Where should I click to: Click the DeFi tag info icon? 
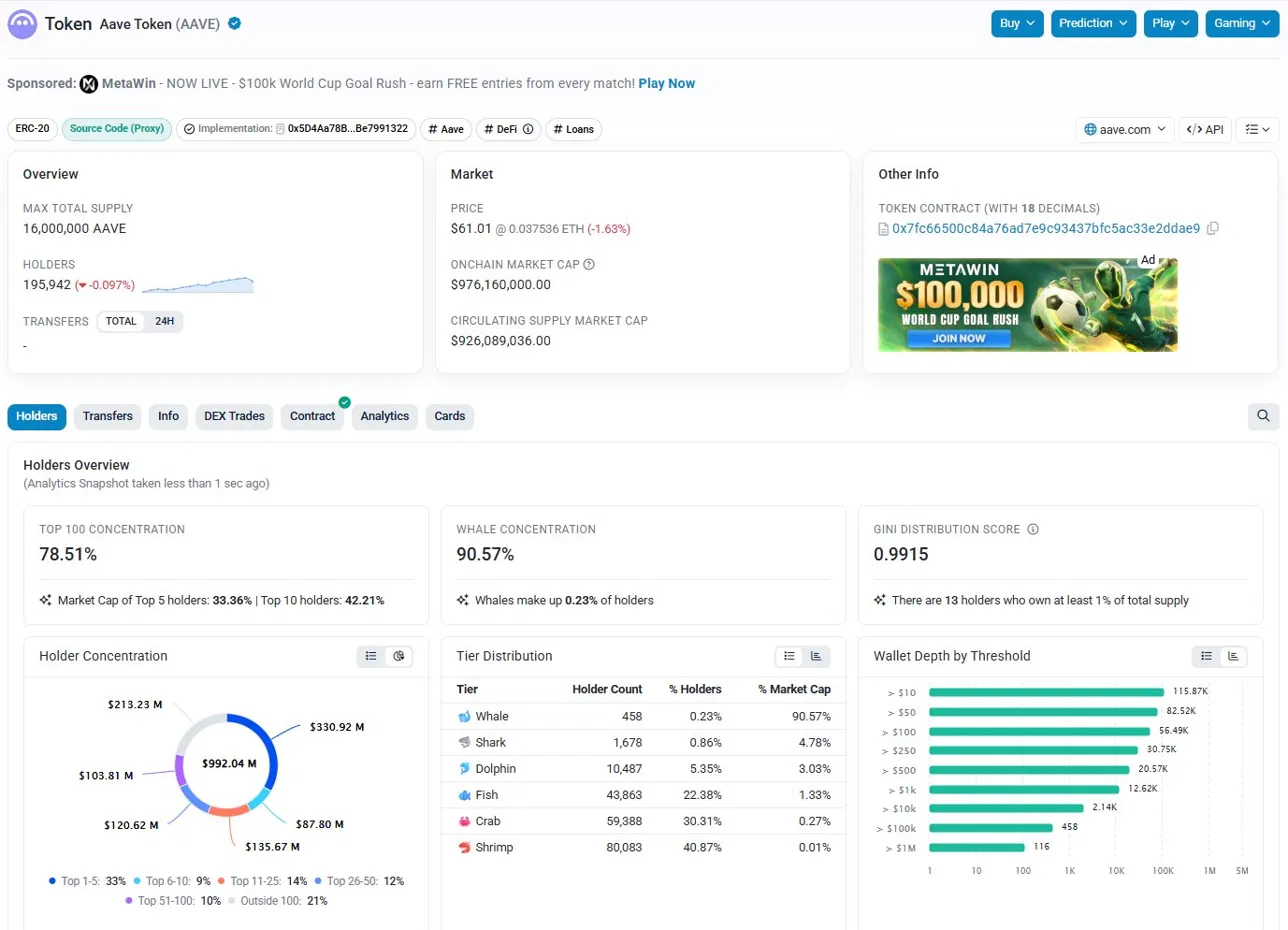click(527, 129)
